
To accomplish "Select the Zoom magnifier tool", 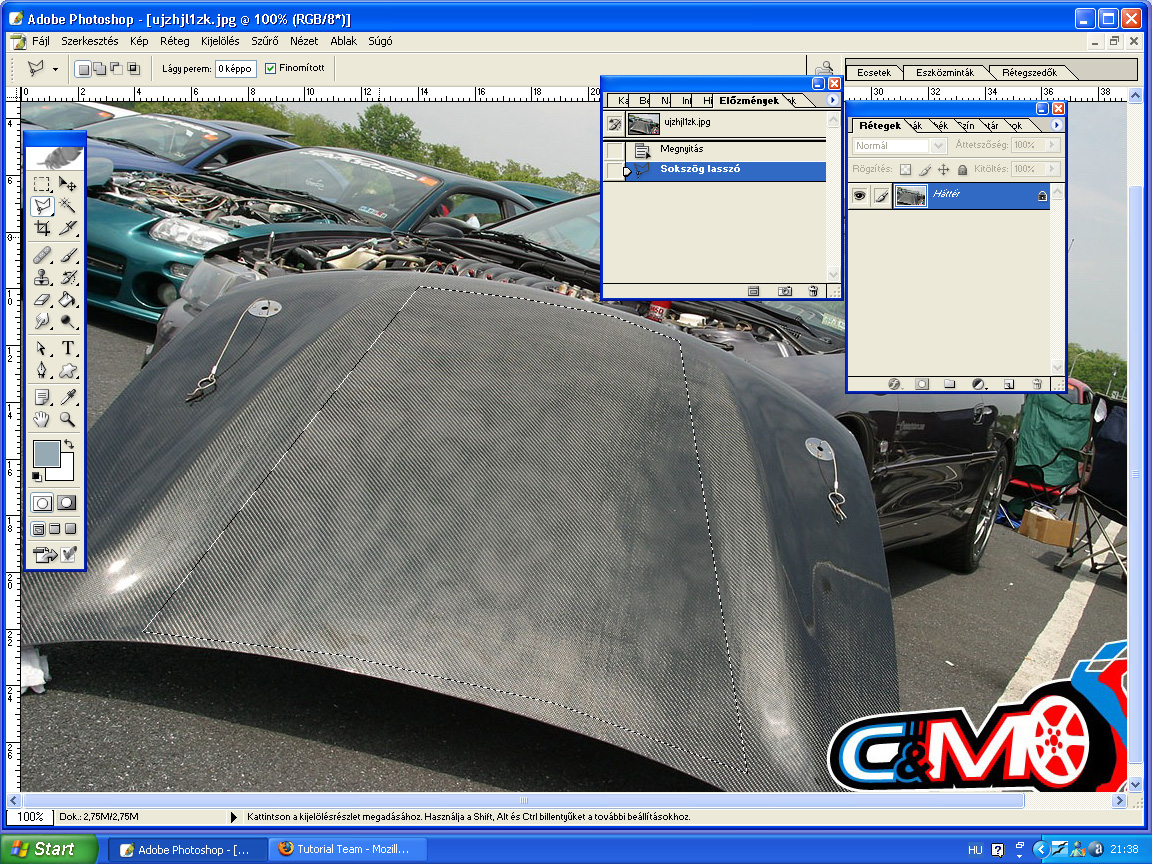I will pyautogui.click(x=68, y=419).
